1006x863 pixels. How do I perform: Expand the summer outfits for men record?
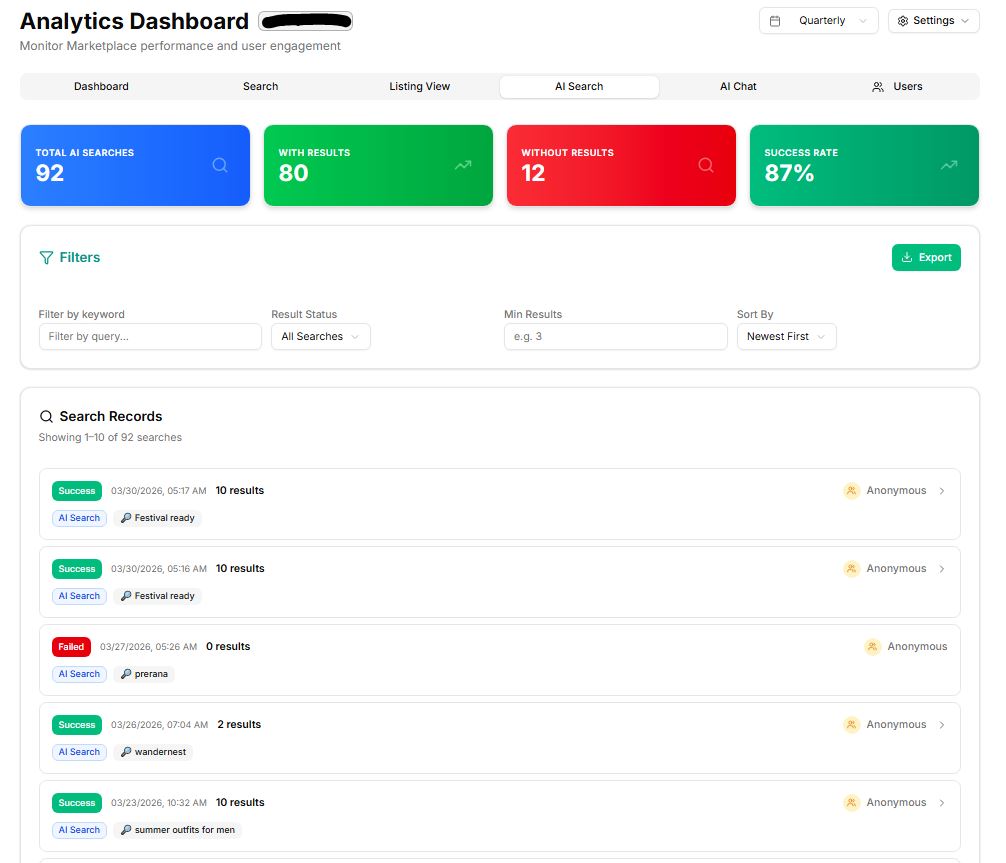(x=942, y=803)
